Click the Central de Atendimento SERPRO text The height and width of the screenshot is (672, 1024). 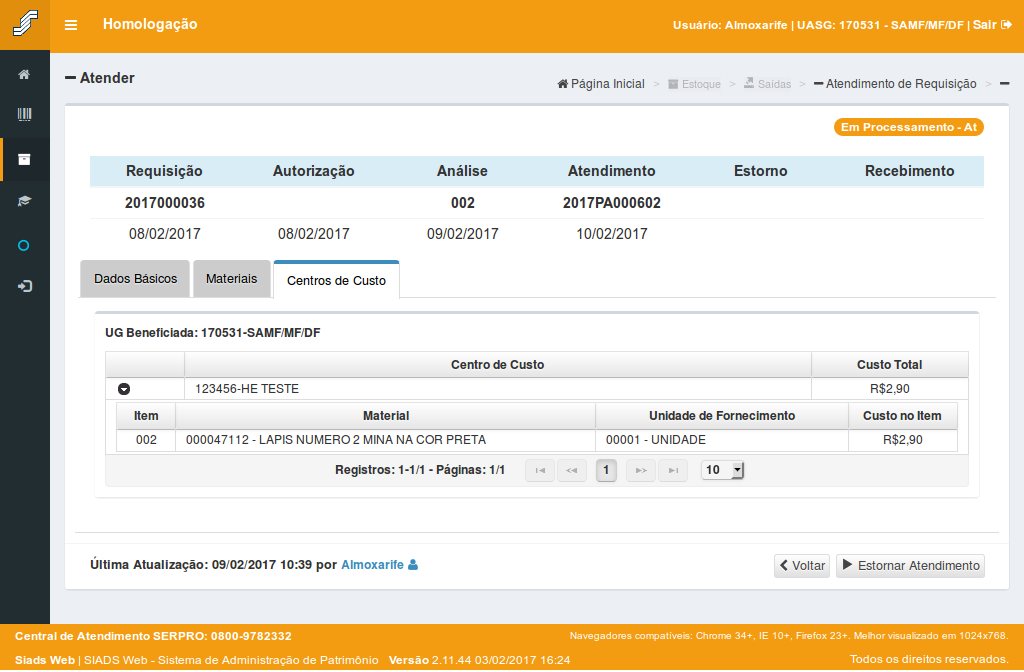tap(153, 636)
